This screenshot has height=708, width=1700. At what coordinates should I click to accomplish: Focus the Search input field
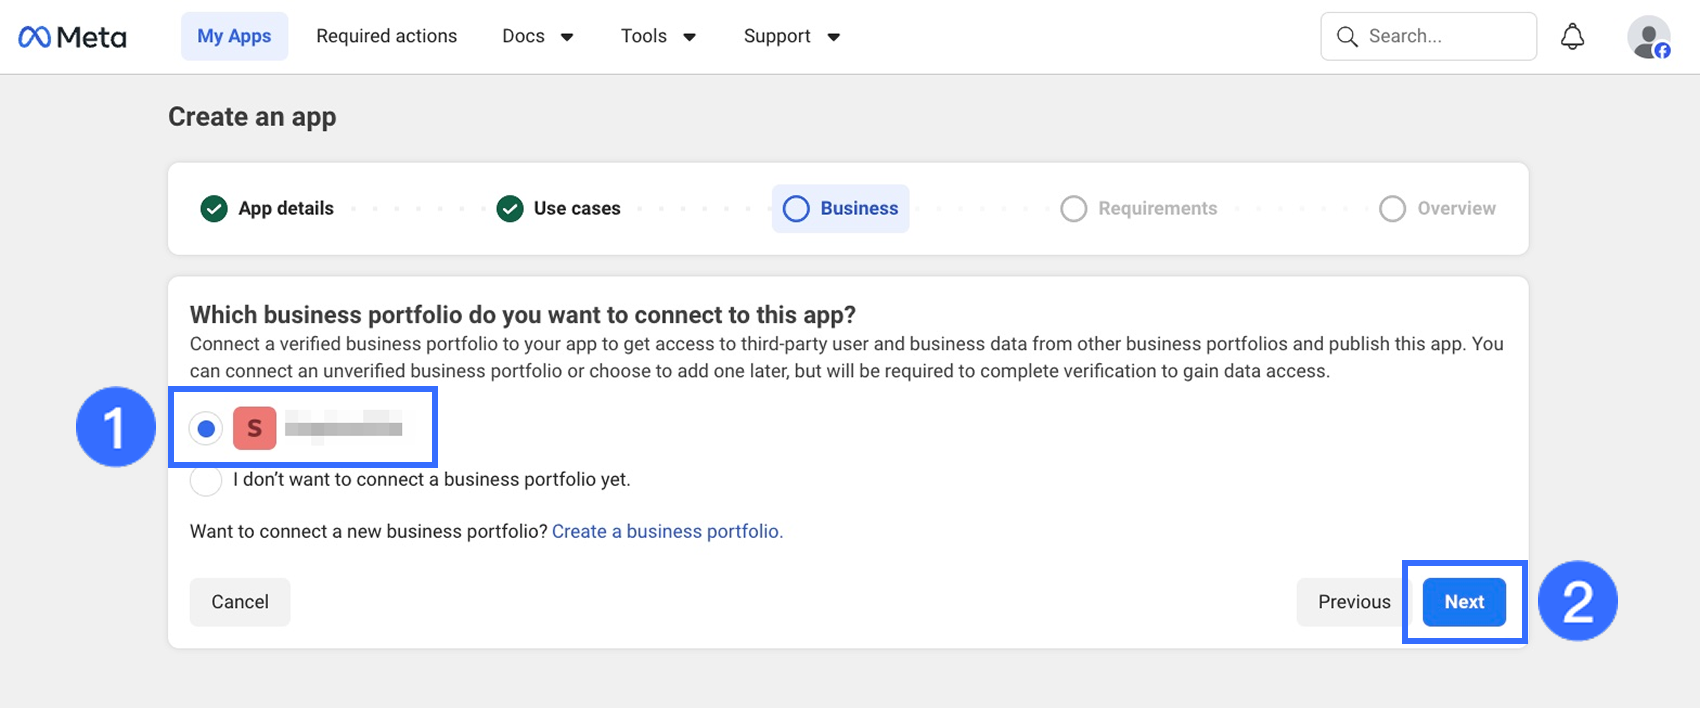1428,37
